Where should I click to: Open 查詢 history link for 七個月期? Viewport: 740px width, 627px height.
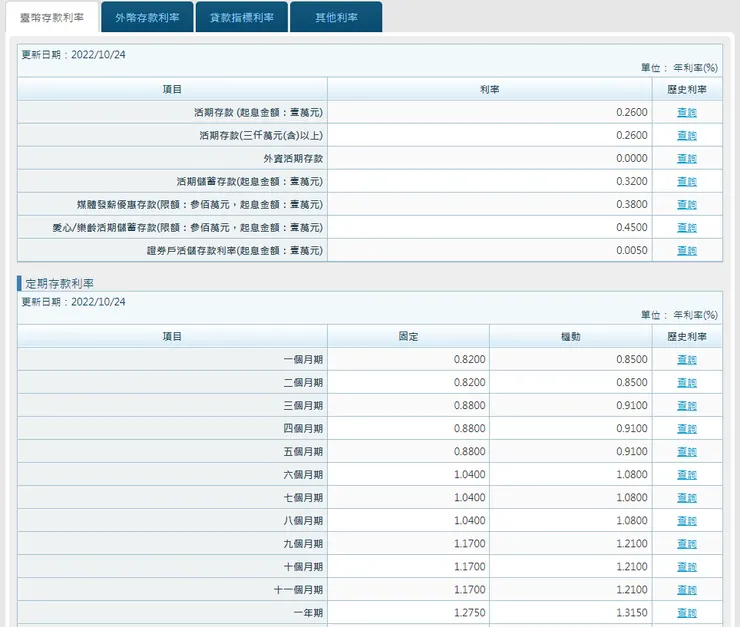pyautogui.click(x=687, y=498)
